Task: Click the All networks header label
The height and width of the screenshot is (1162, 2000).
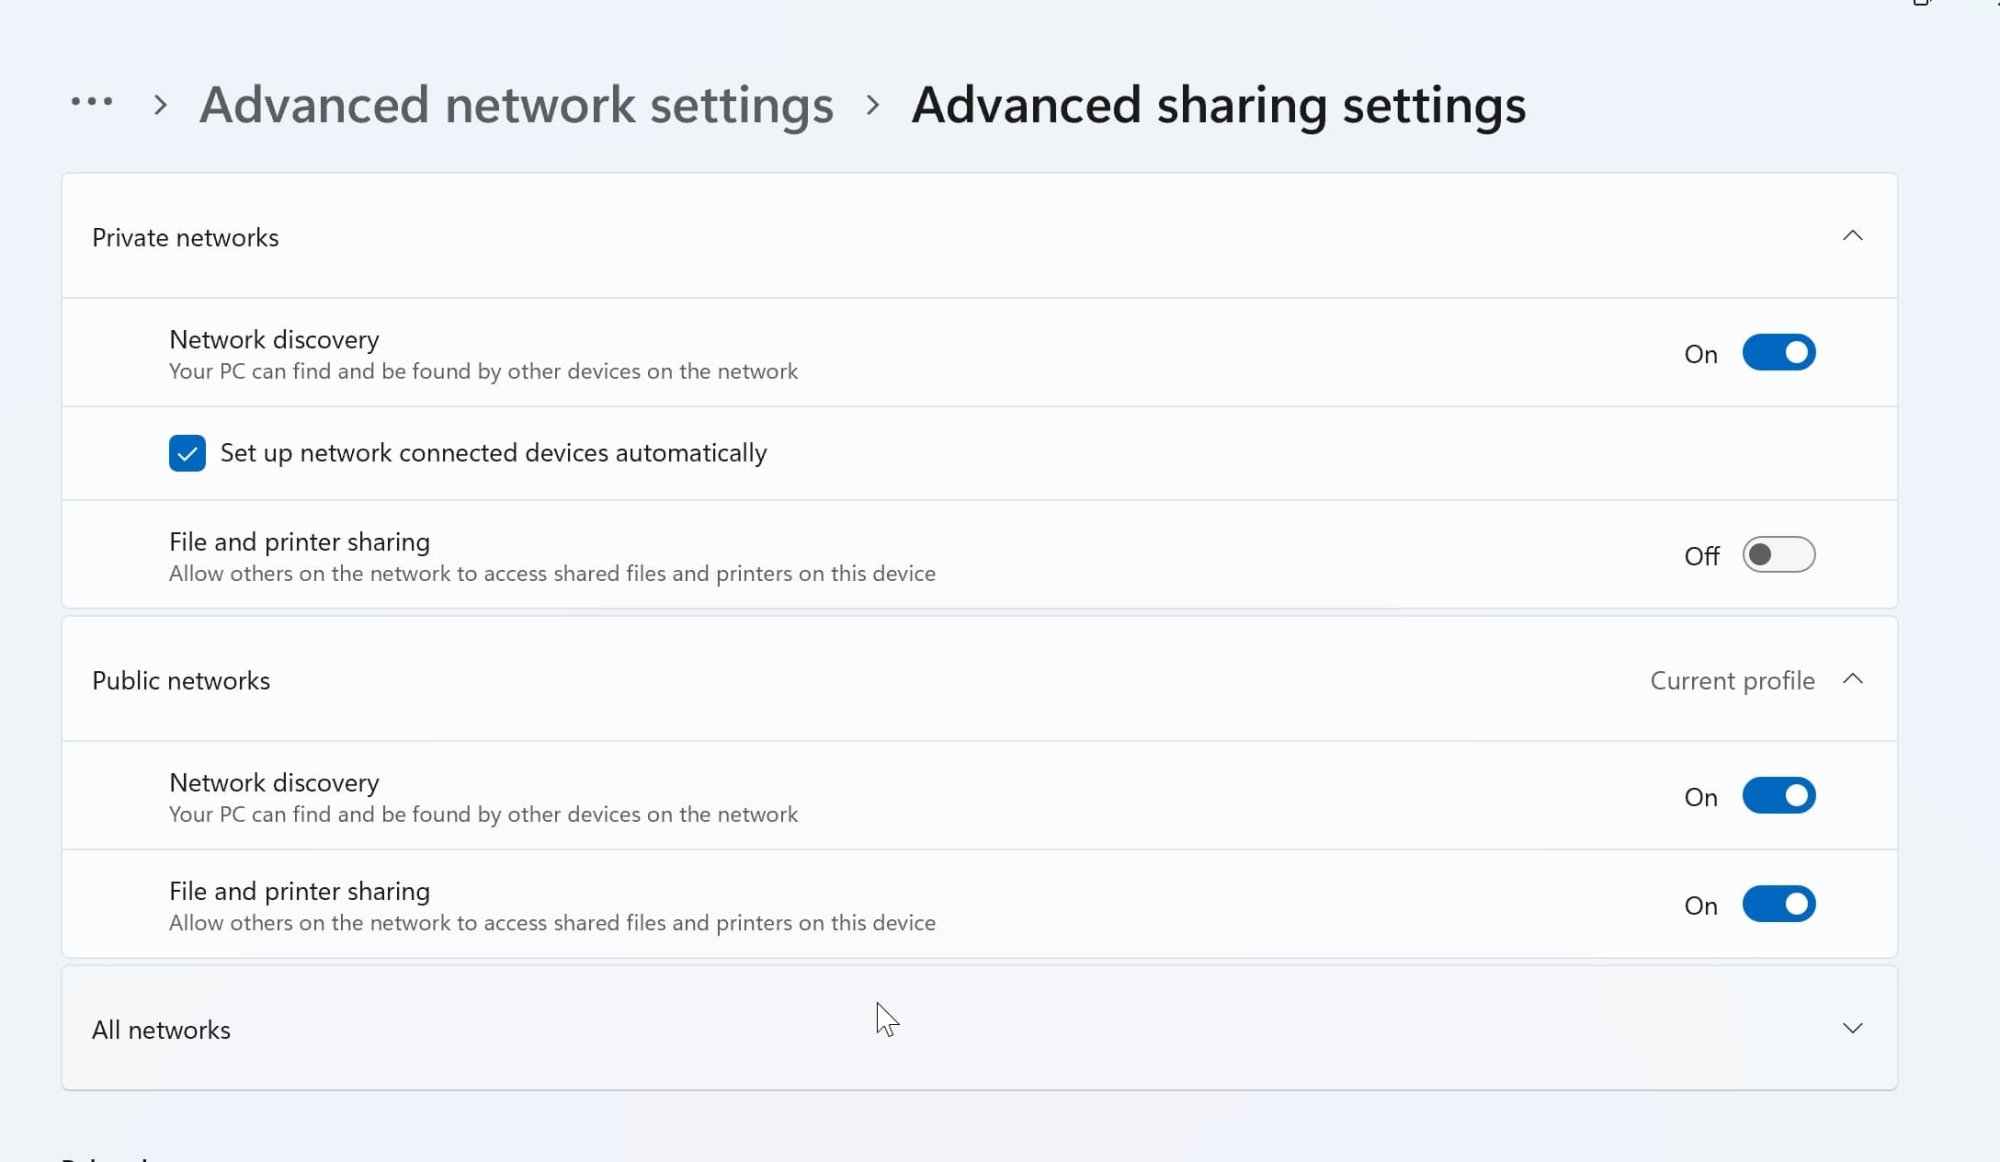Action: pyautogui.click(x=161, y=1030)
